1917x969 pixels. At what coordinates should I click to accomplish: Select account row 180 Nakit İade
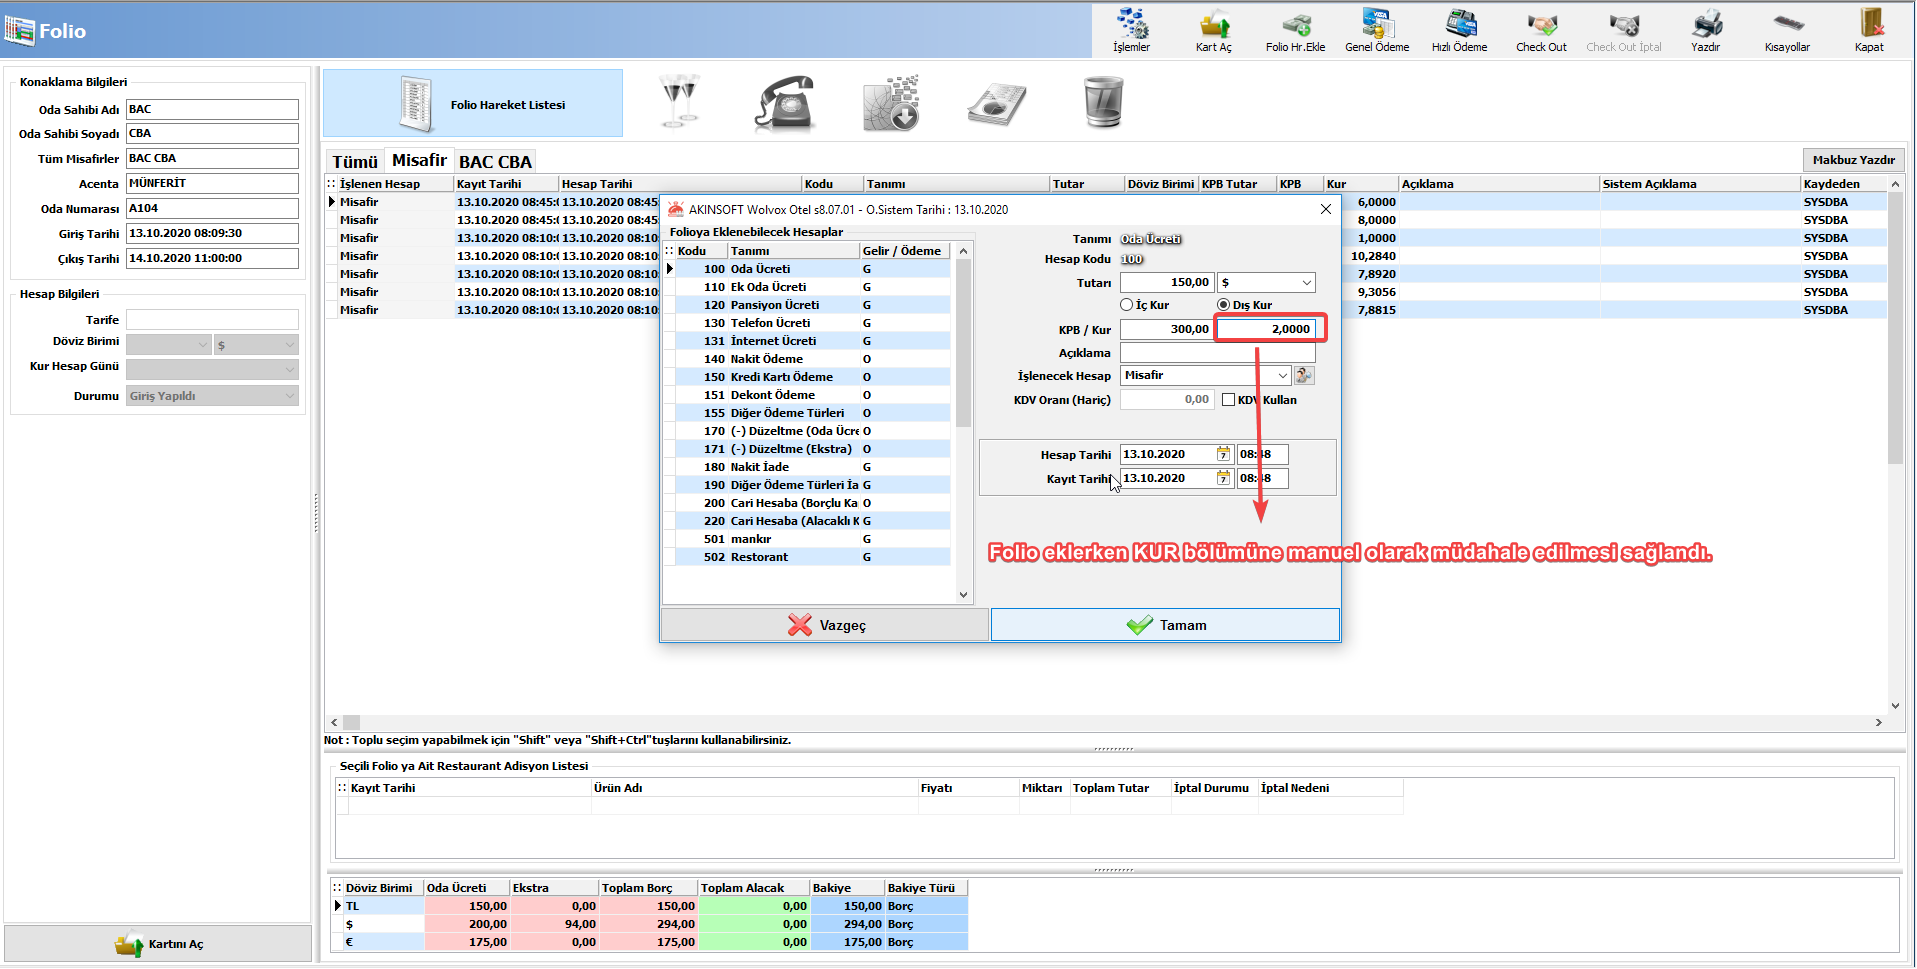(812, 467)
